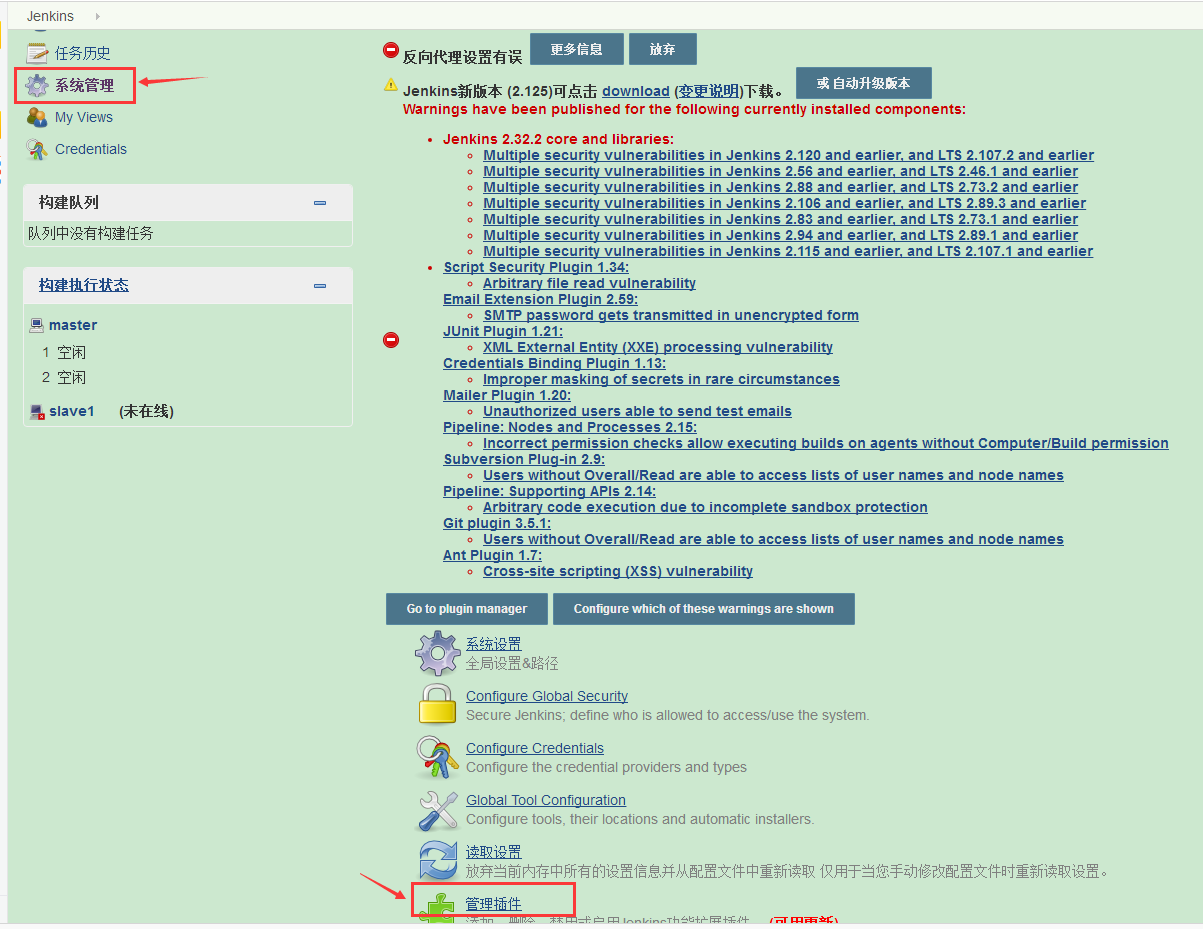1203x929 pixels.
Task: Open vulnerabilities link for Jenkins 2.94 and earlier
Action: tap(780, 235)
